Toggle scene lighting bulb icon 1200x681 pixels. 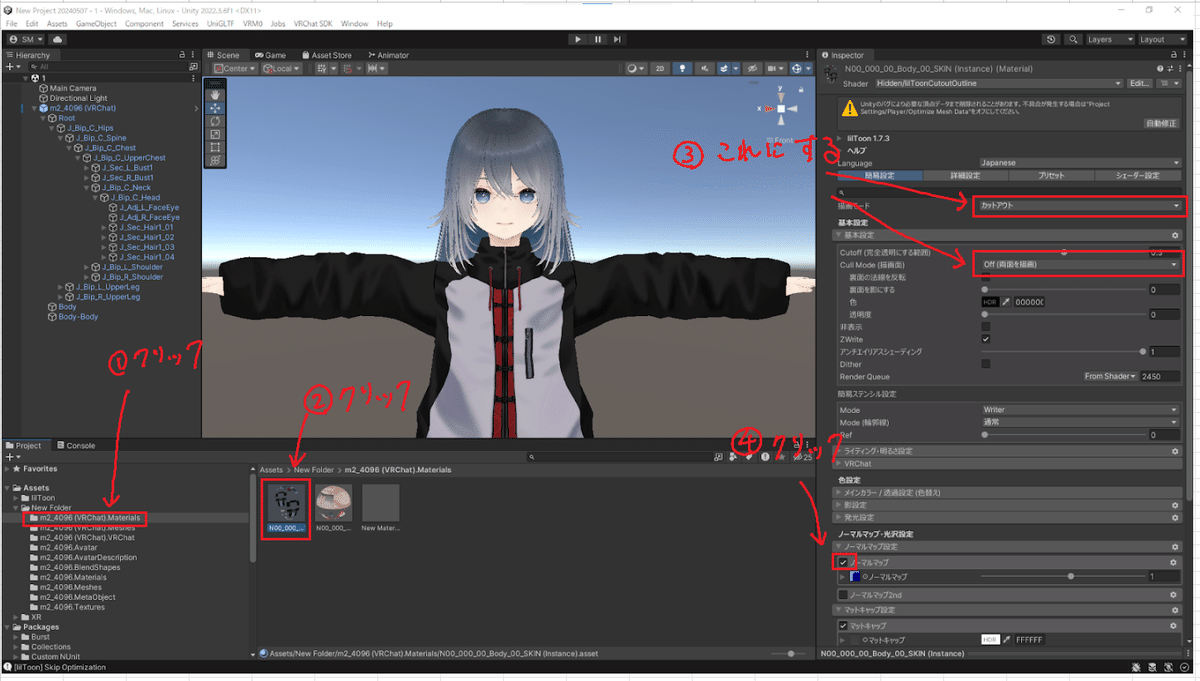(x=683, y=69)
